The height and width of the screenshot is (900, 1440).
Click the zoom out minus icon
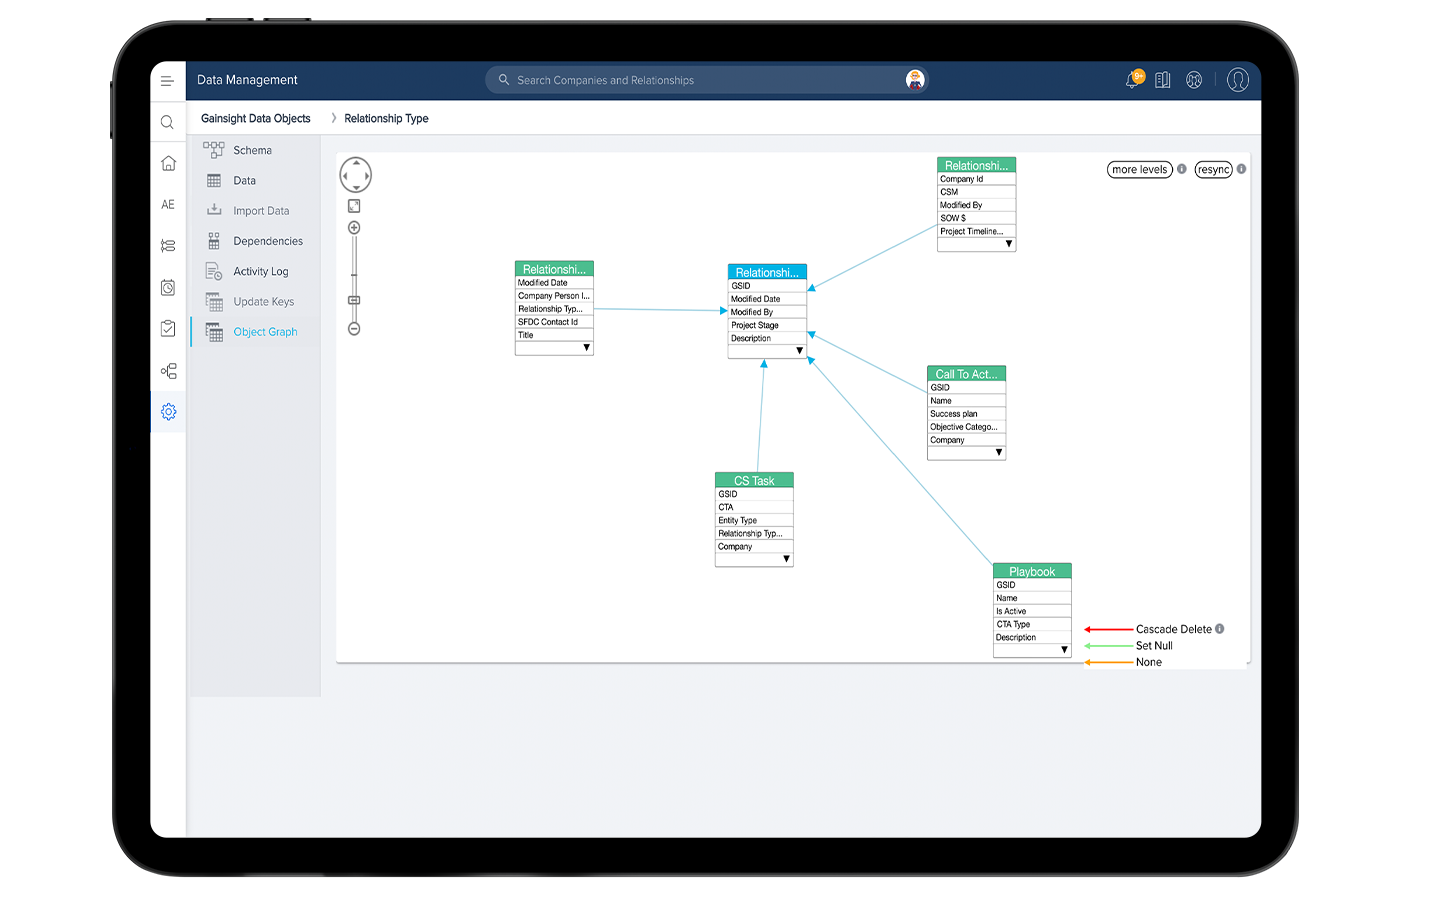tap(354, 329)
